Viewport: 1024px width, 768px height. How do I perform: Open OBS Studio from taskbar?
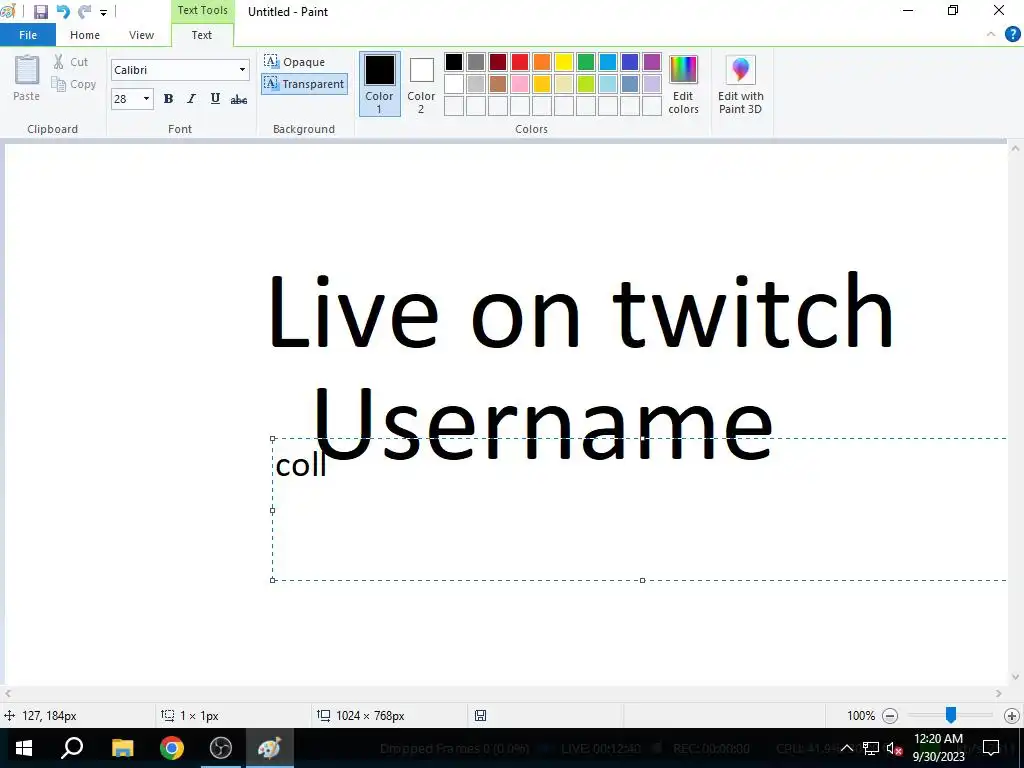point(221,748)
